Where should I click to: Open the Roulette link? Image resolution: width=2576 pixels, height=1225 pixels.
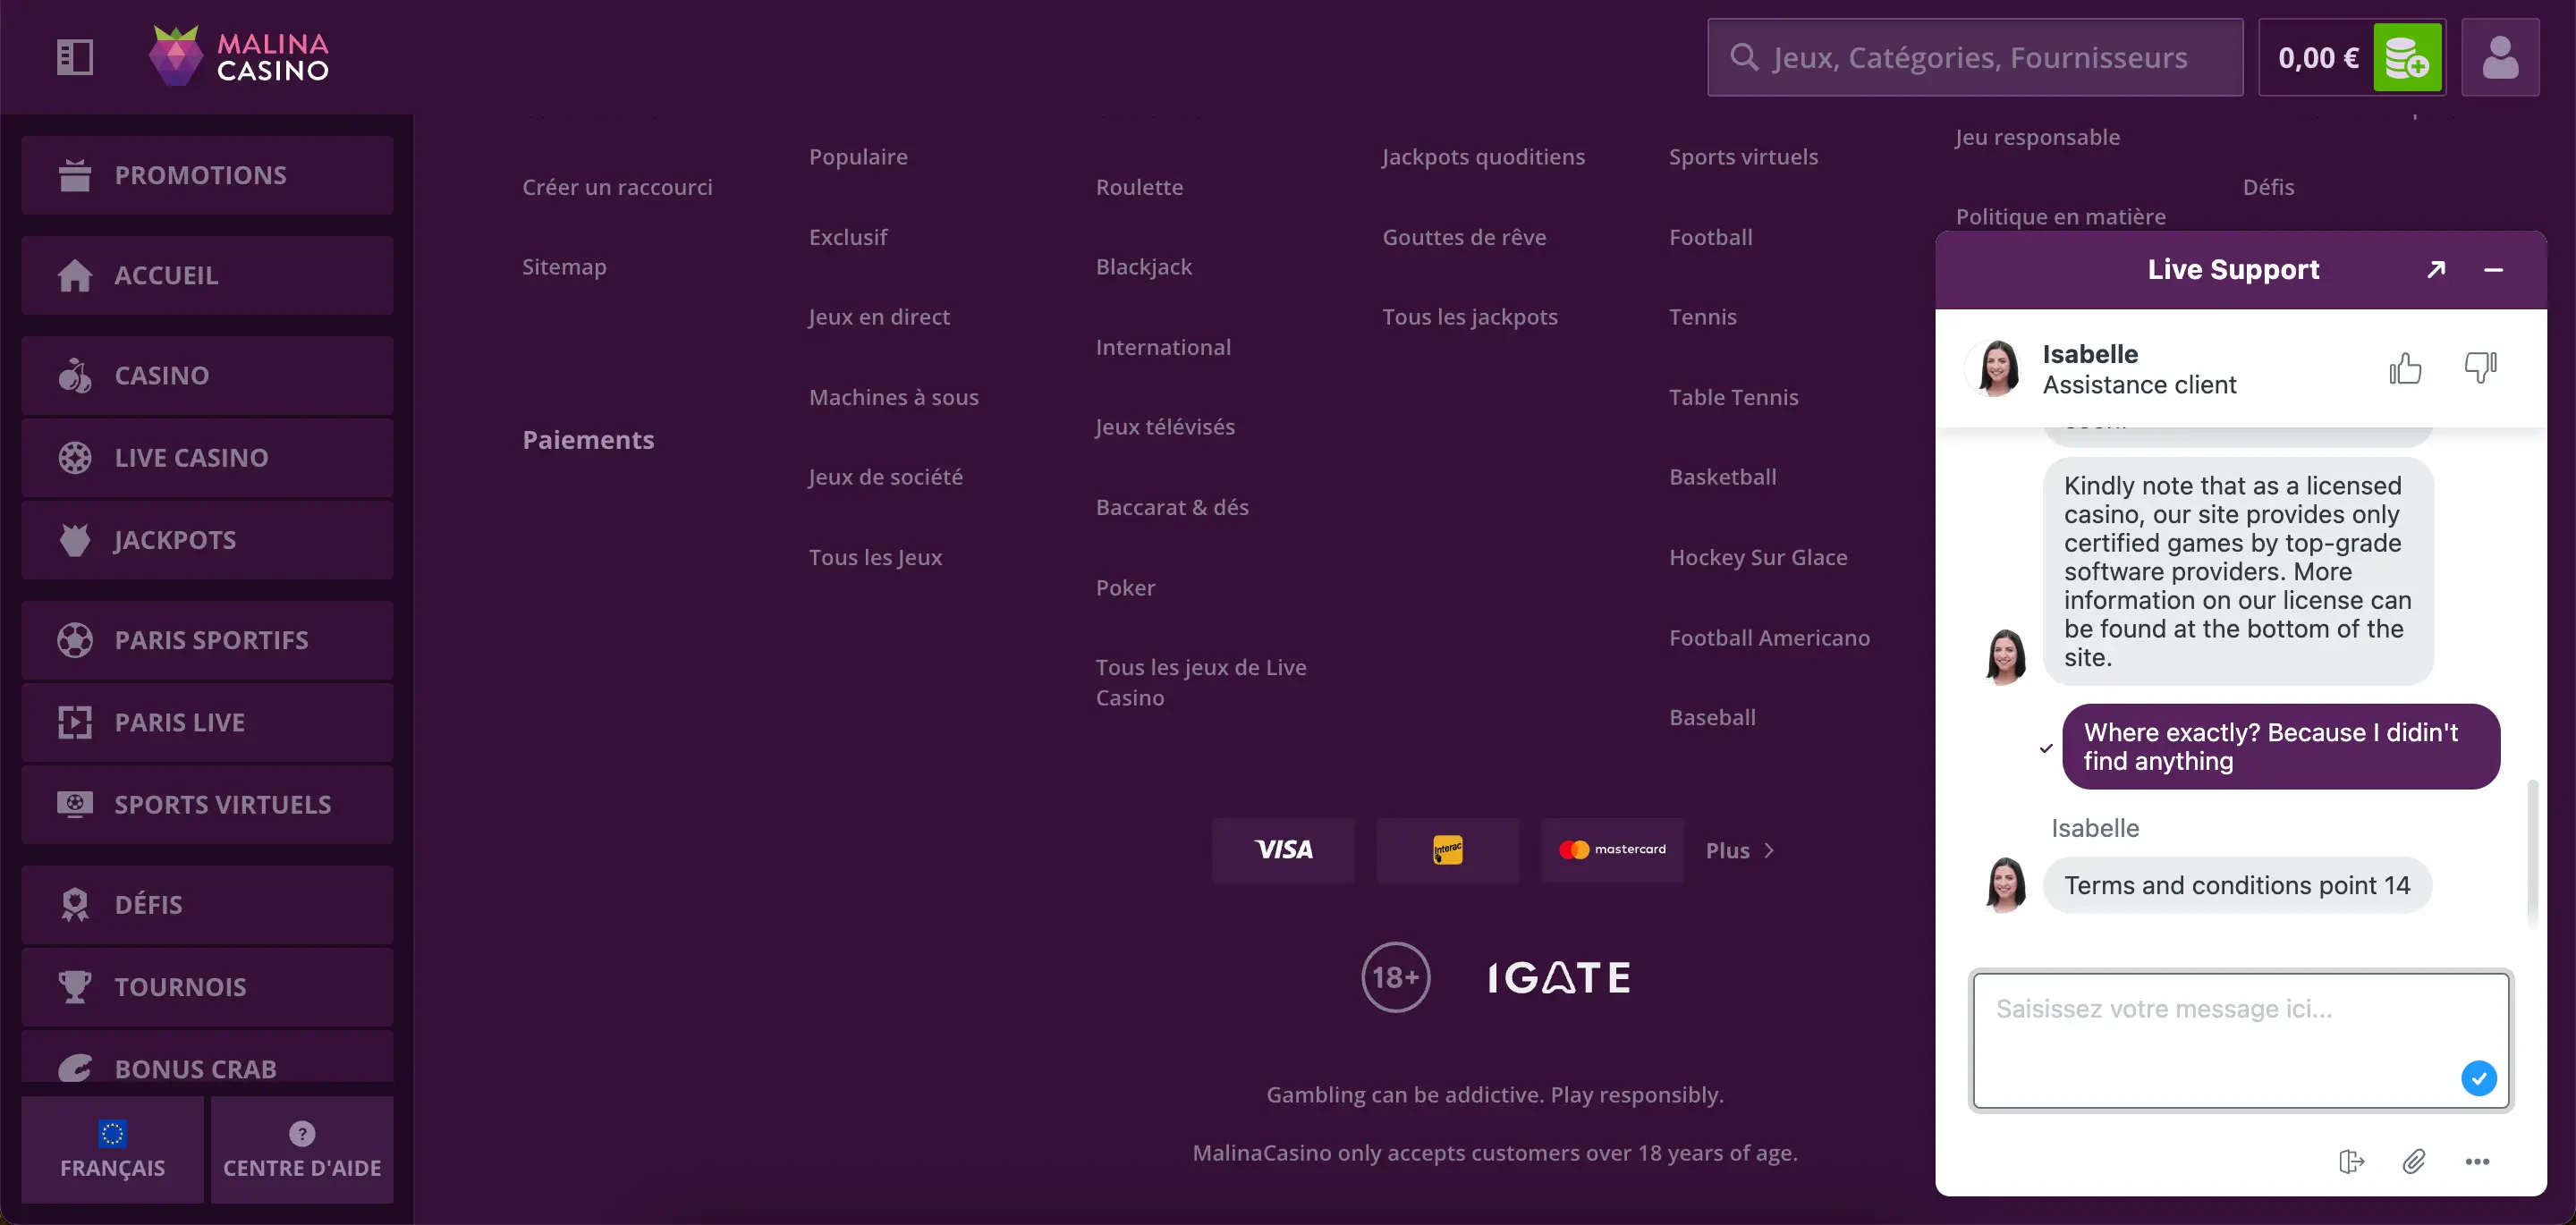[x=1139, y=187]
